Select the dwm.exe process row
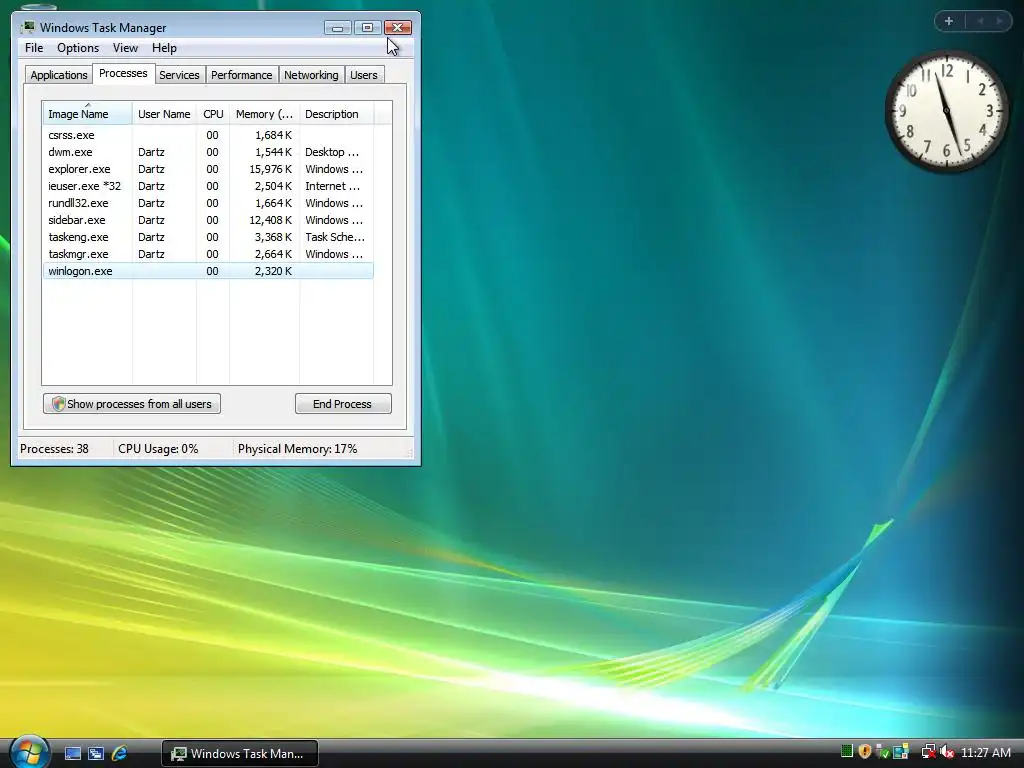This screenshot has height=768, width=1024. (x=208, y=152)
